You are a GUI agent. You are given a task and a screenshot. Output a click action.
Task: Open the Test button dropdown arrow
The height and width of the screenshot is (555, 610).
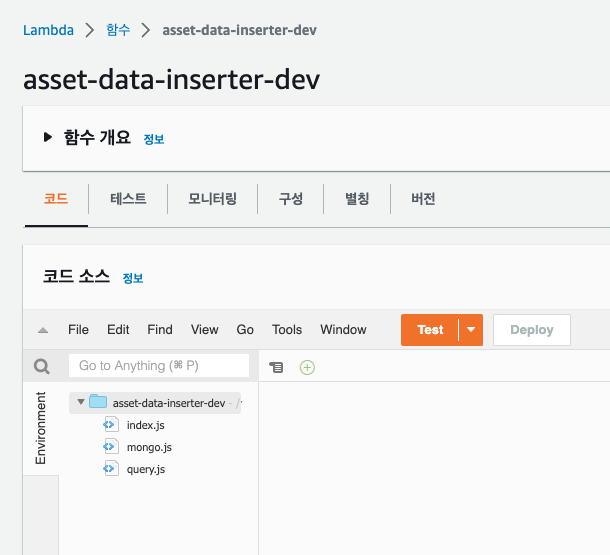[470, 330]
